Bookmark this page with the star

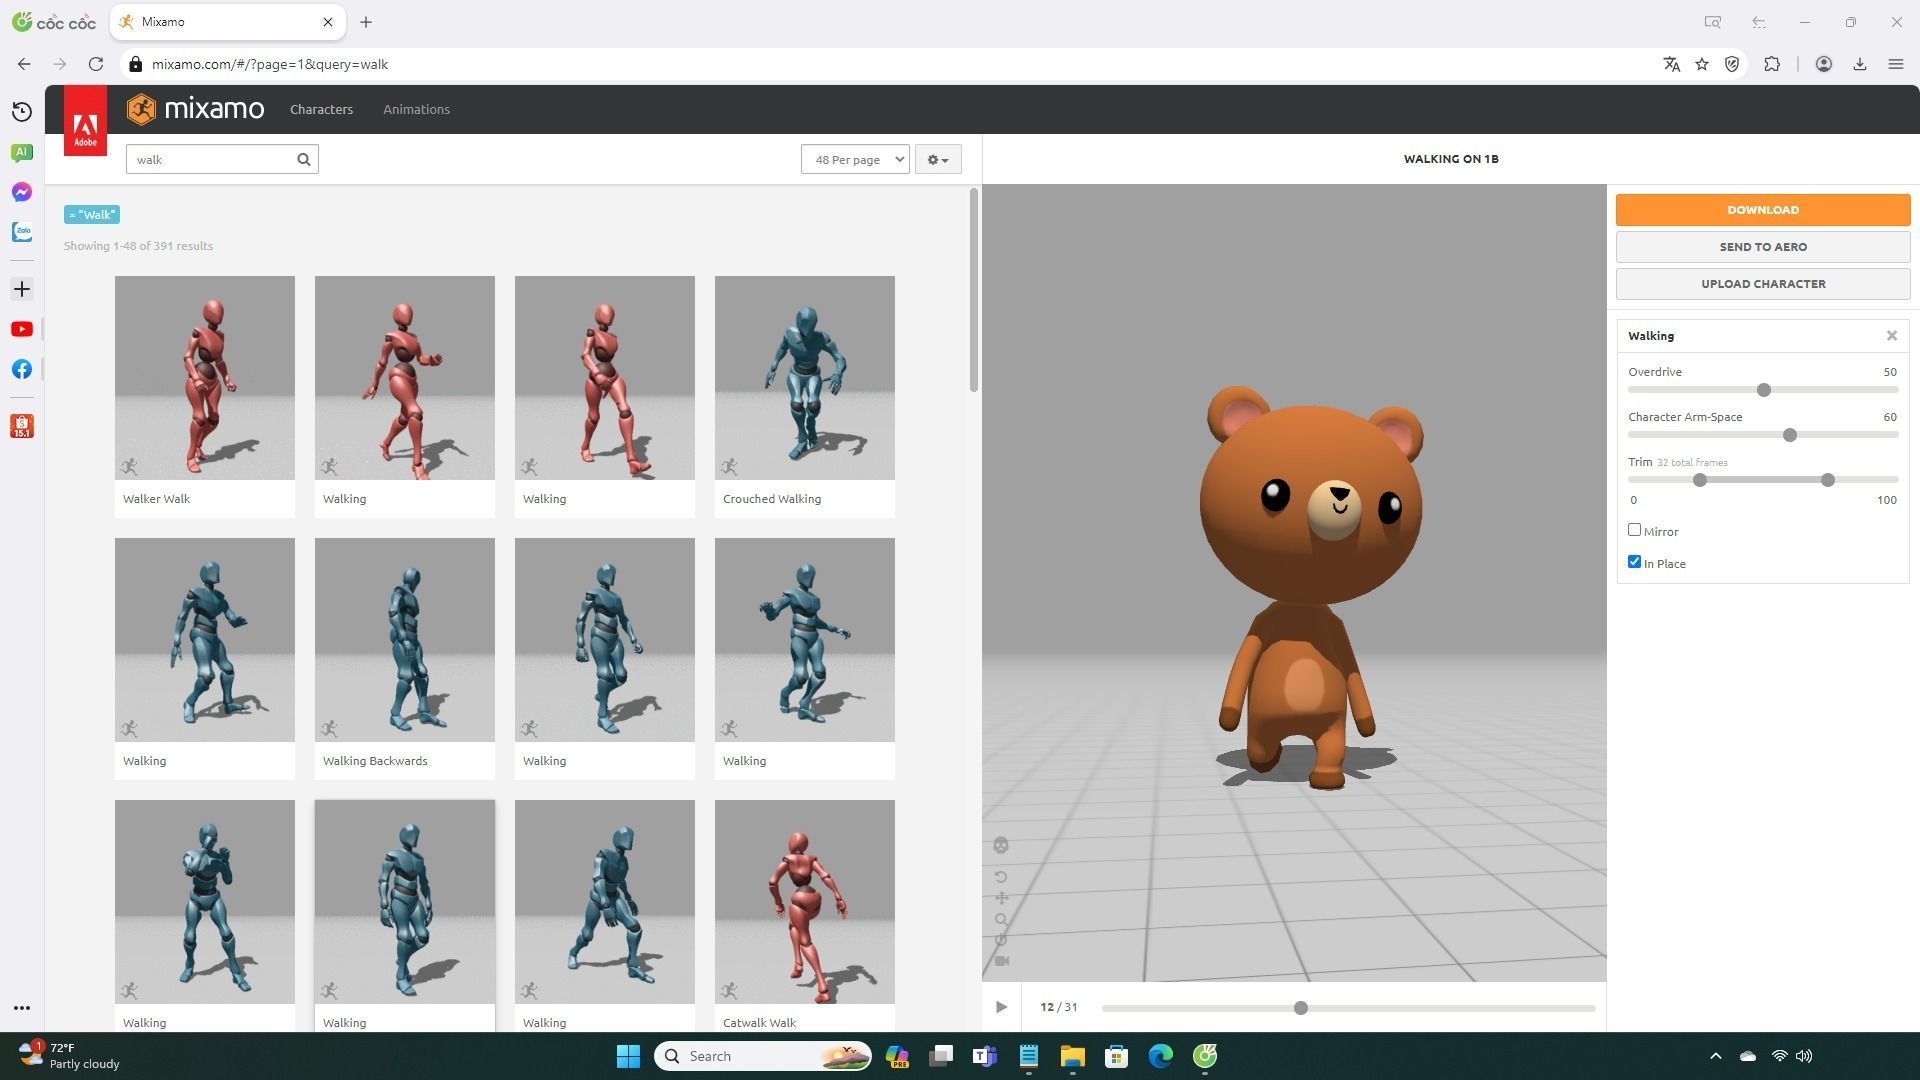pos(1702,64)
